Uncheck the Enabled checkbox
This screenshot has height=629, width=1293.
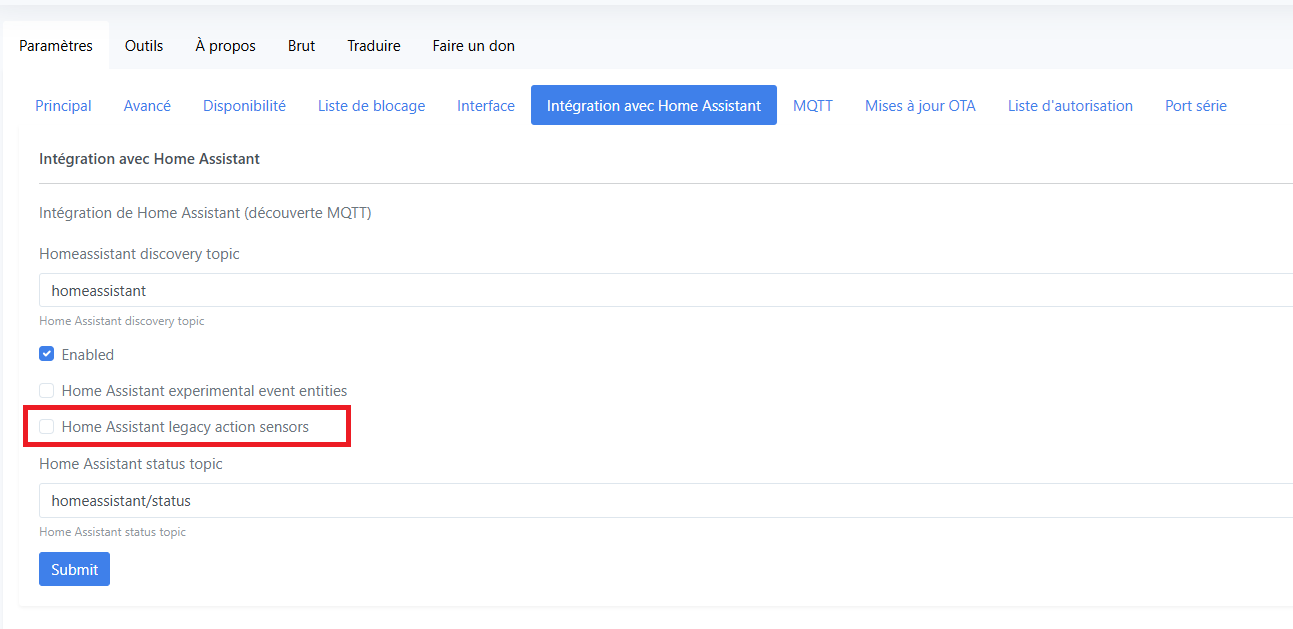[x=46, y=354]
